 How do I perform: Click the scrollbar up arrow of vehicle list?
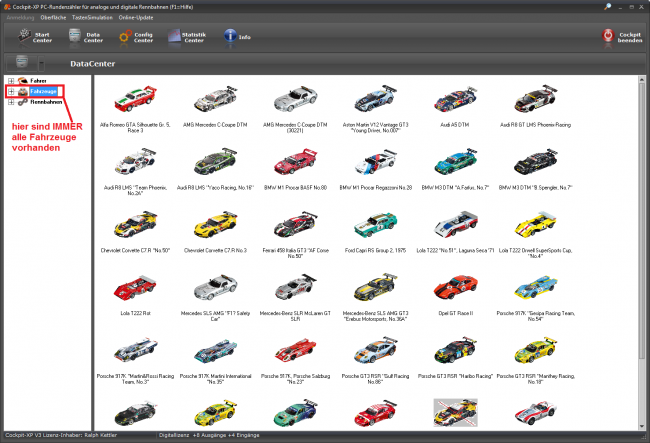tap(642, 79)
